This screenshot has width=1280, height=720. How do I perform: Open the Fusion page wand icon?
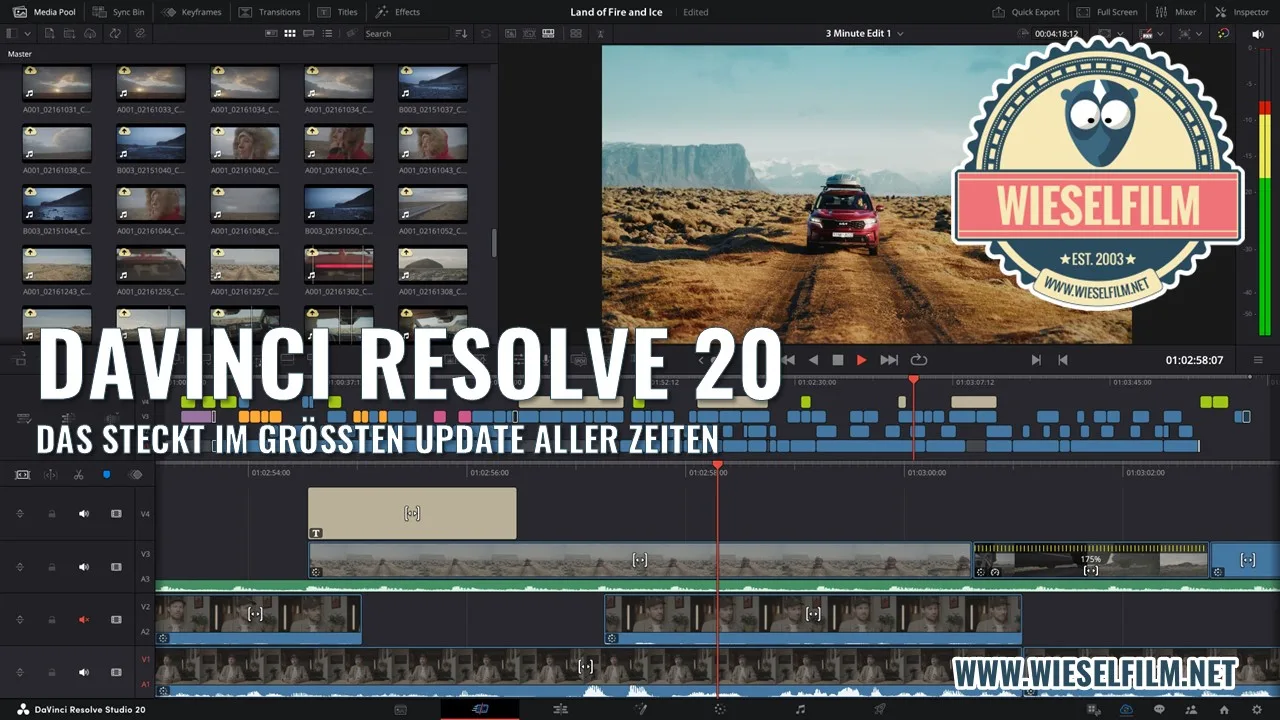[641, 709]
